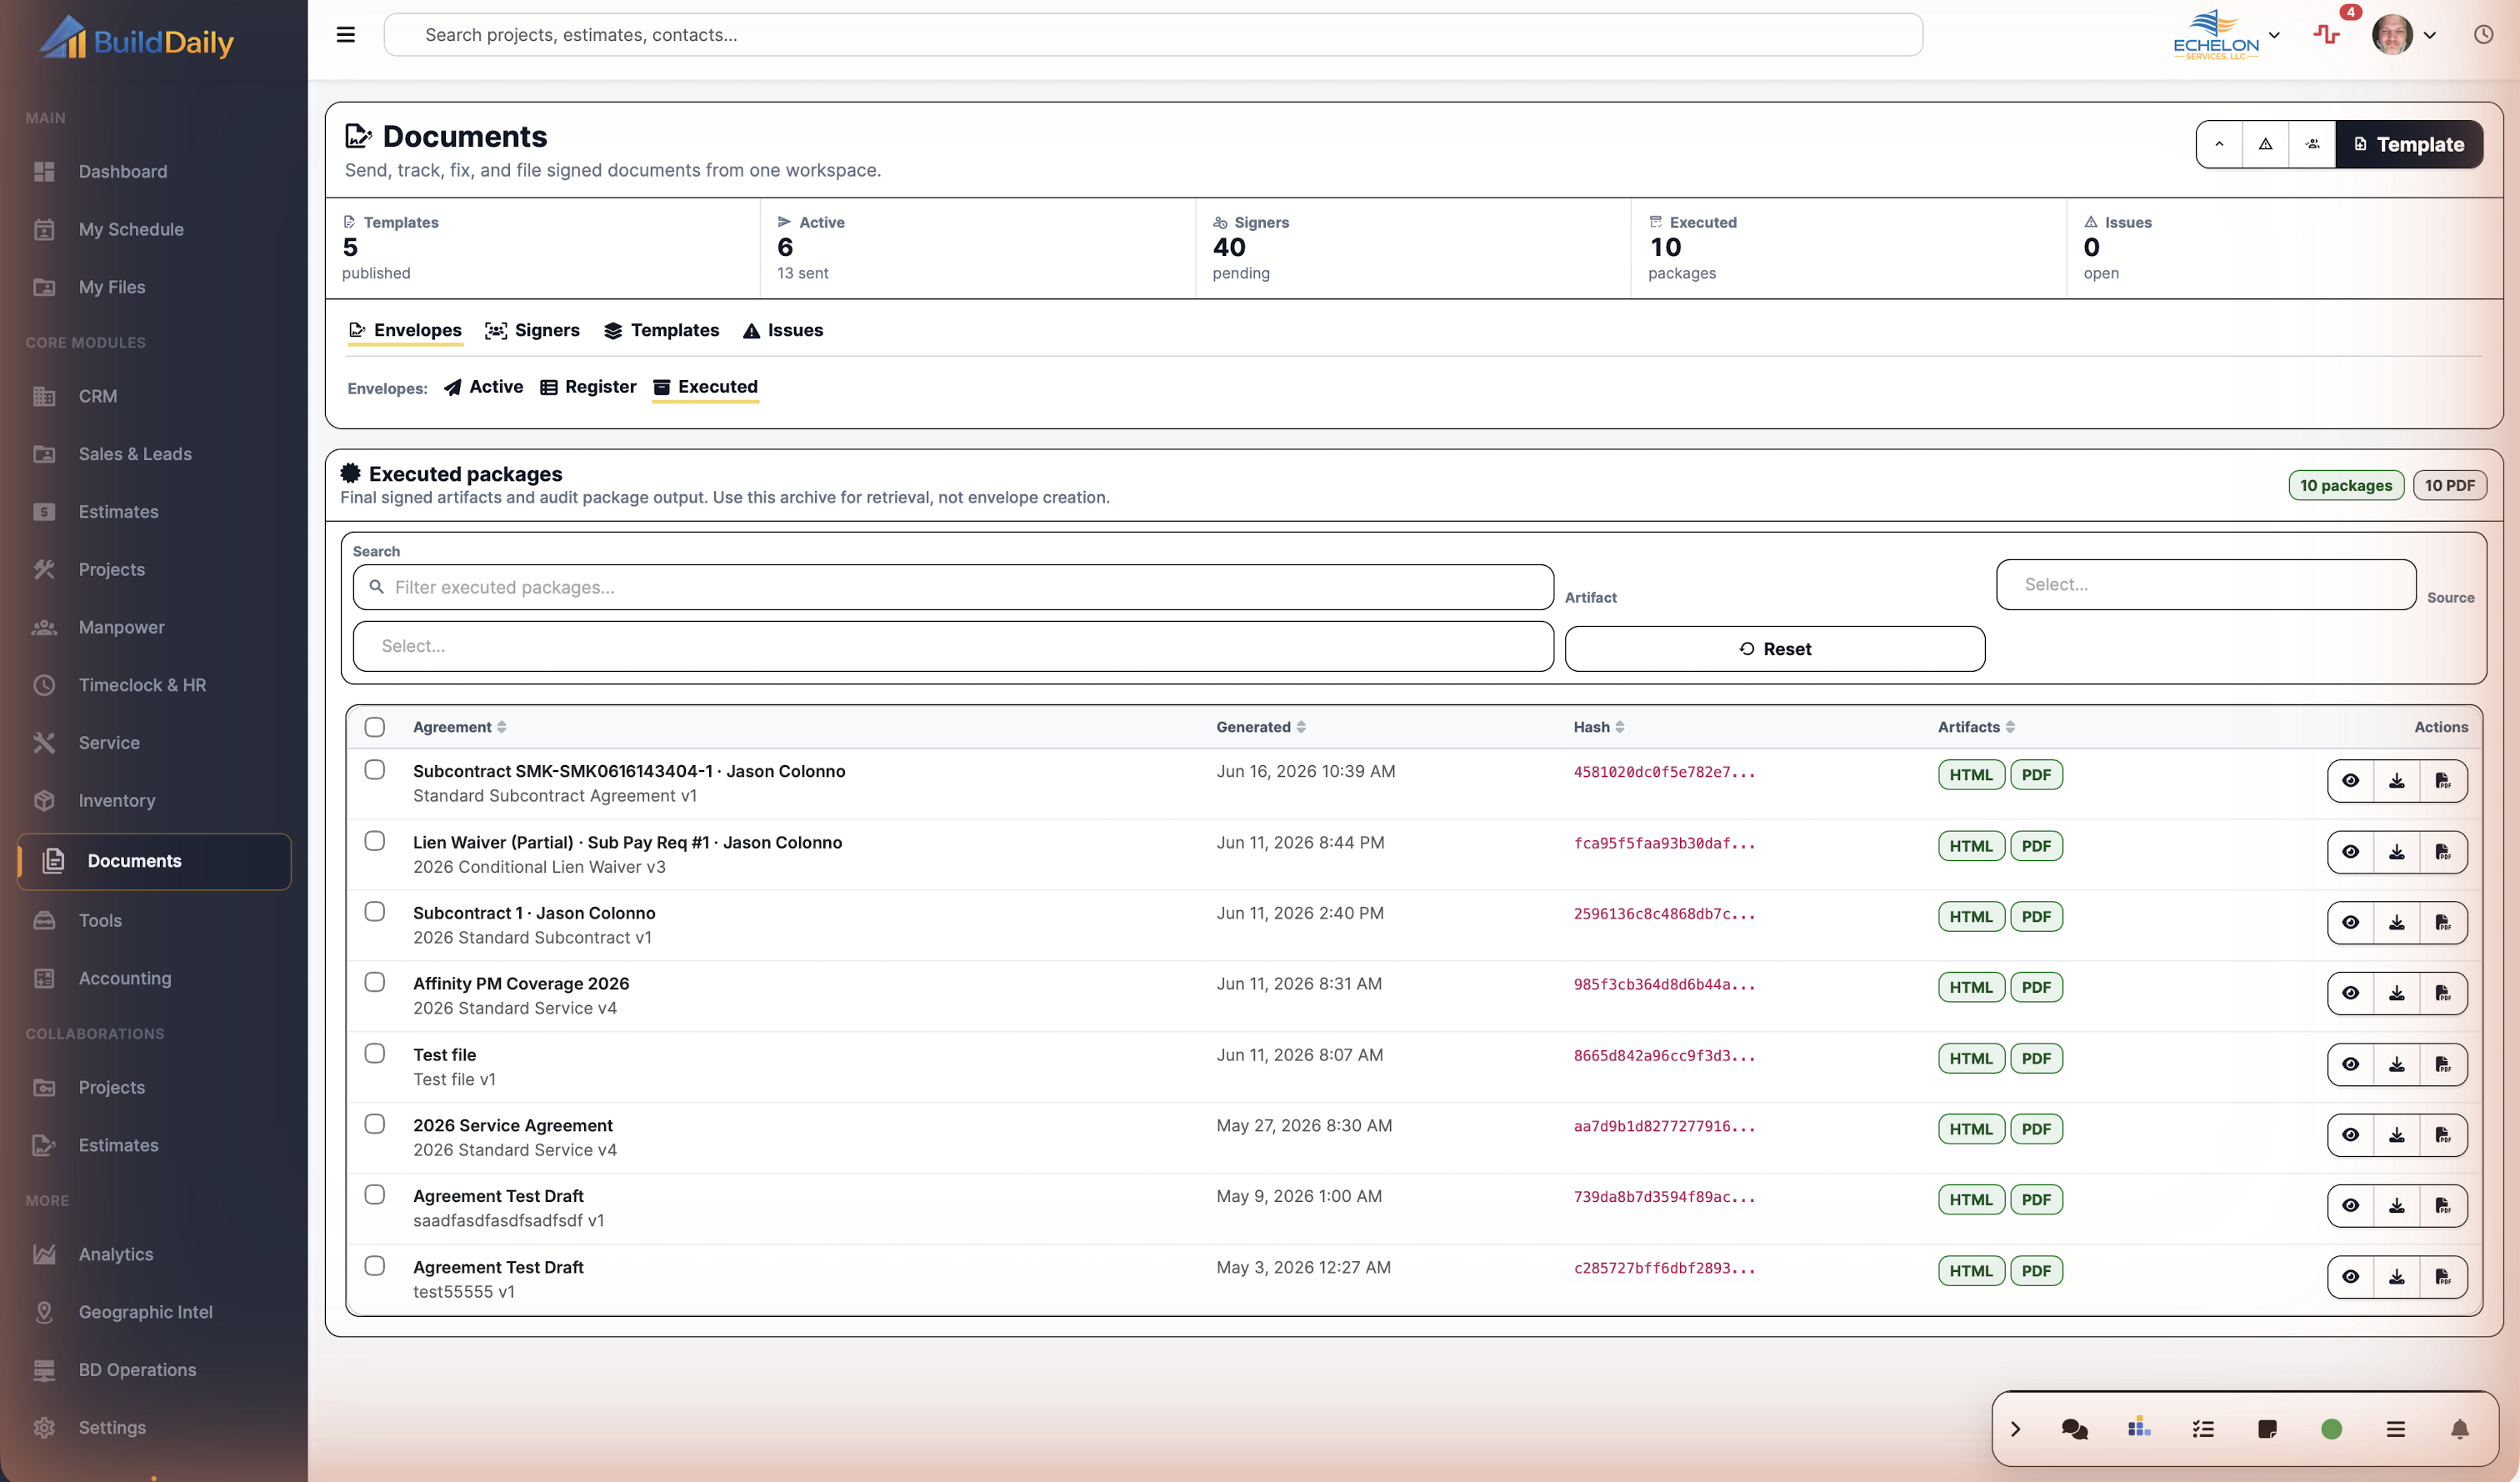
Task: Check the Agreement Test Draft test55555 checkbox
Action: (x=375, y=1266)
